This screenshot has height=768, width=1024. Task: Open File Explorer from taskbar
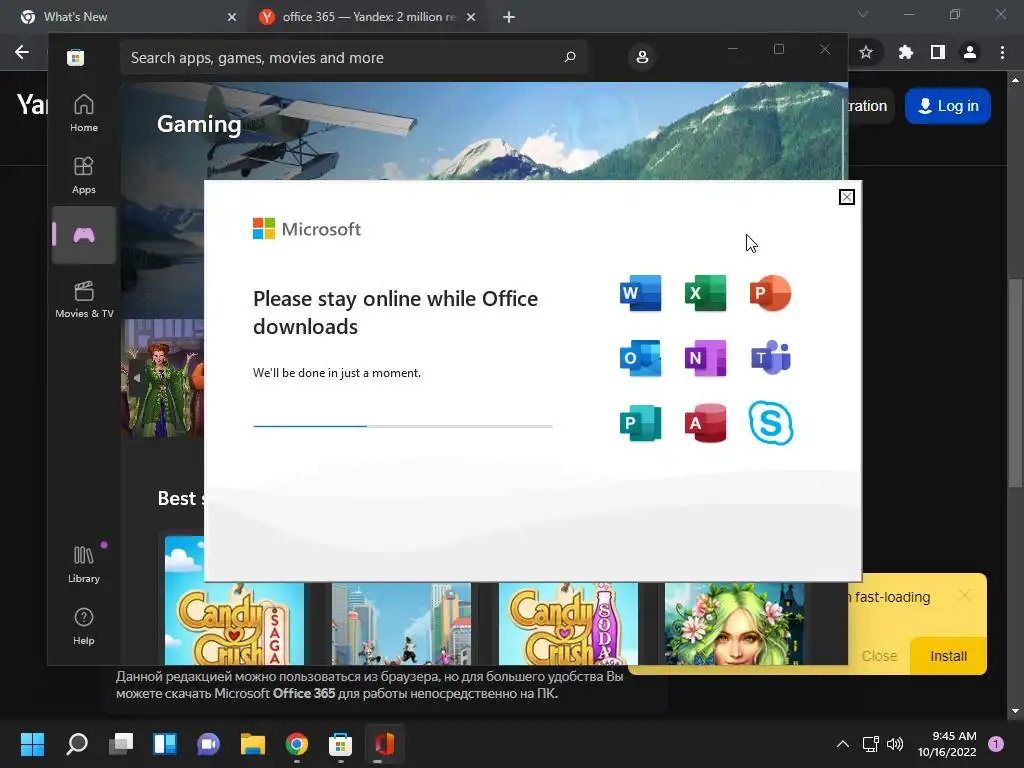point(253,744)
